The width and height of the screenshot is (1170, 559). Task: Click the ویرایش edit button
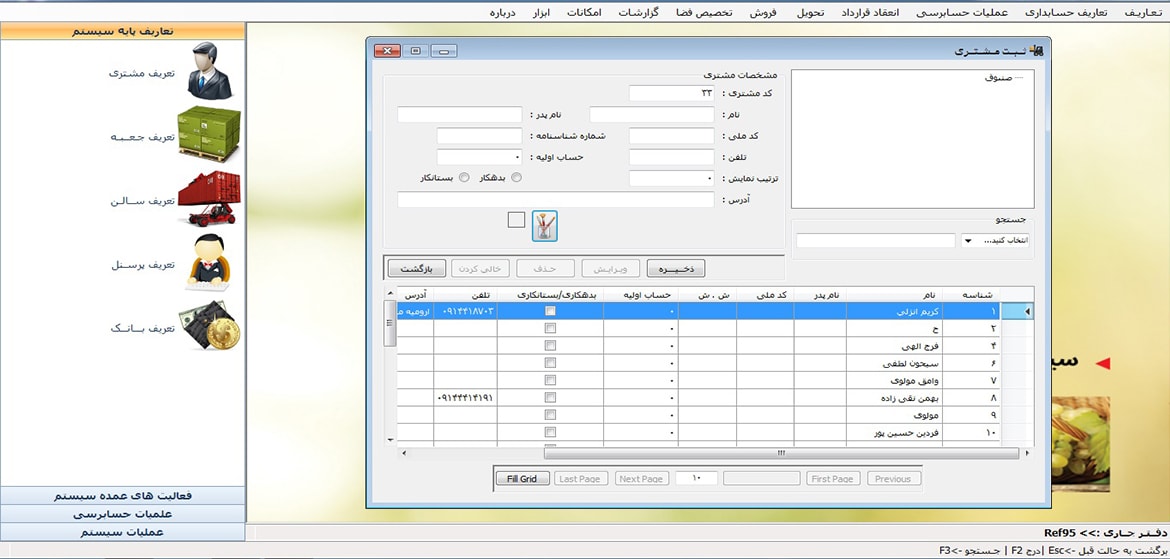point(611,268)
